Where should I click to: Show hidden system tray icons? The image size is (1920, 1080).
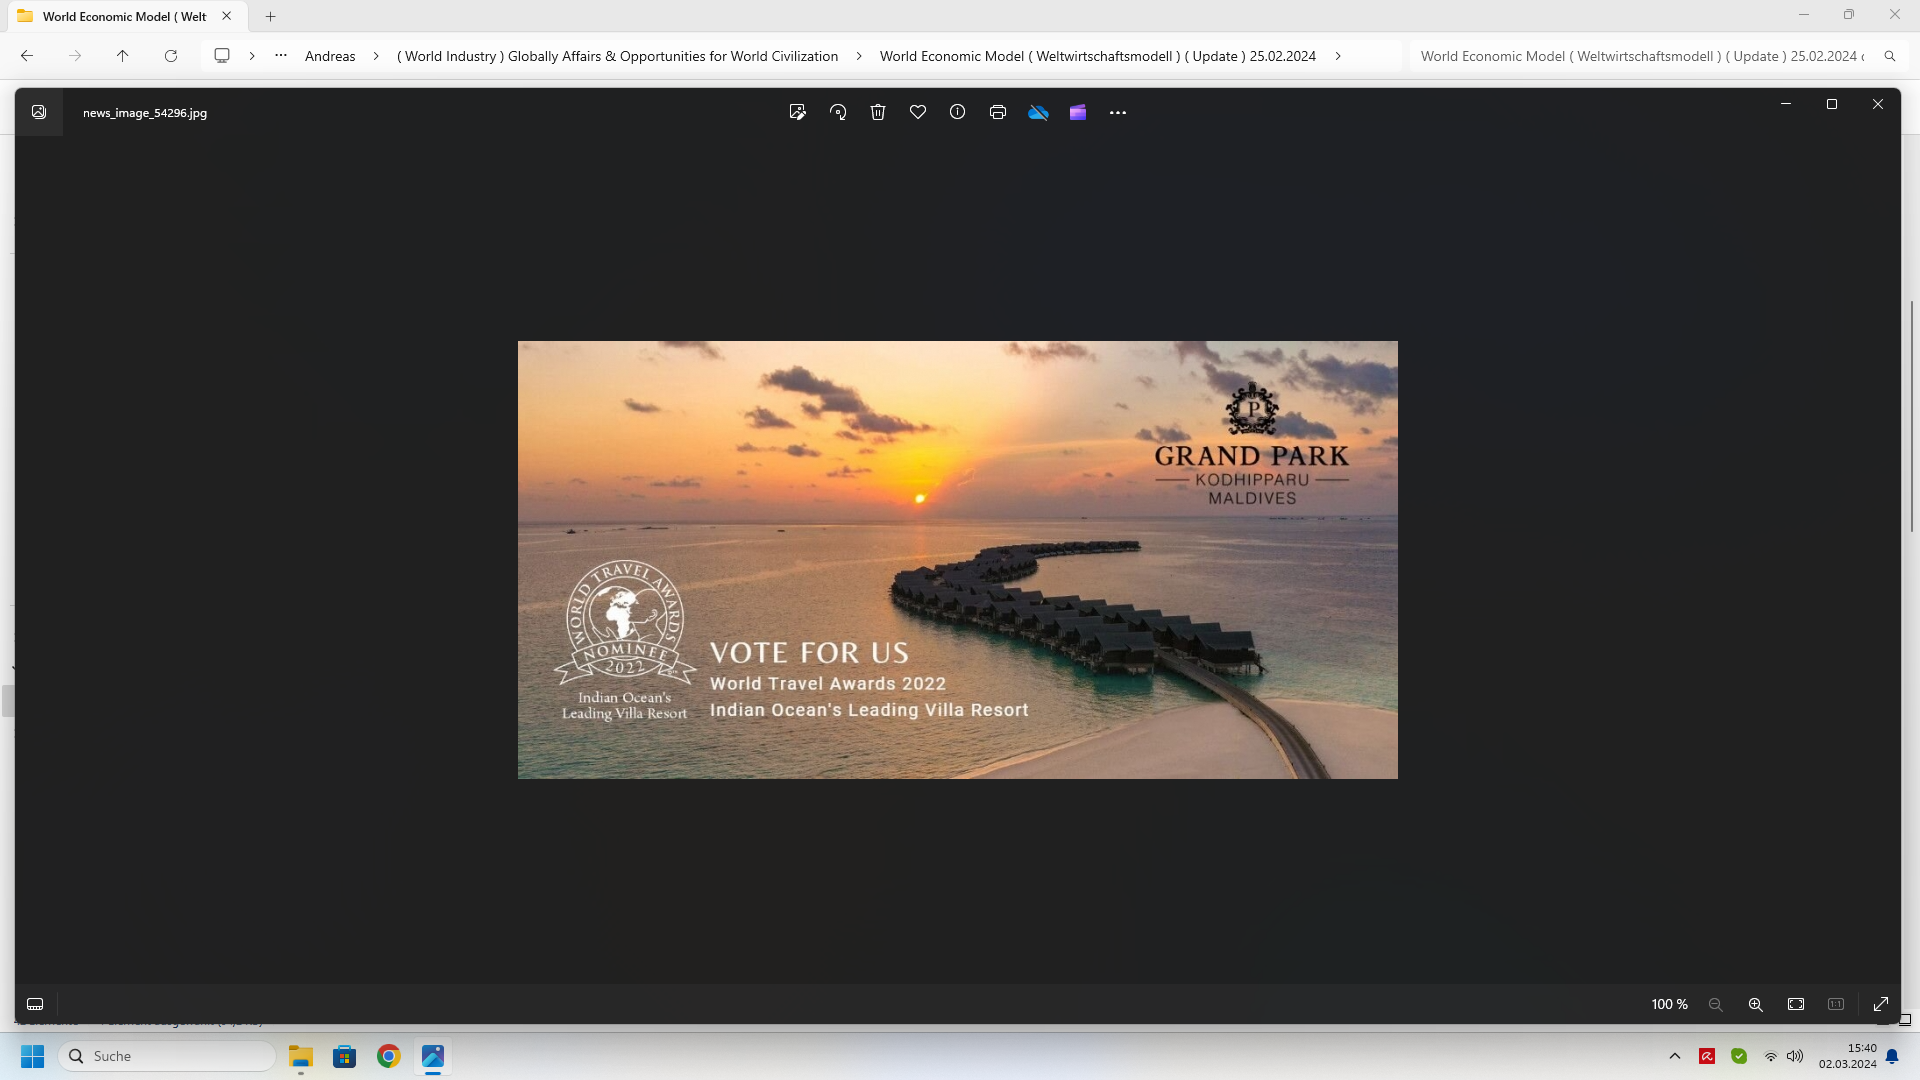1675,1056
